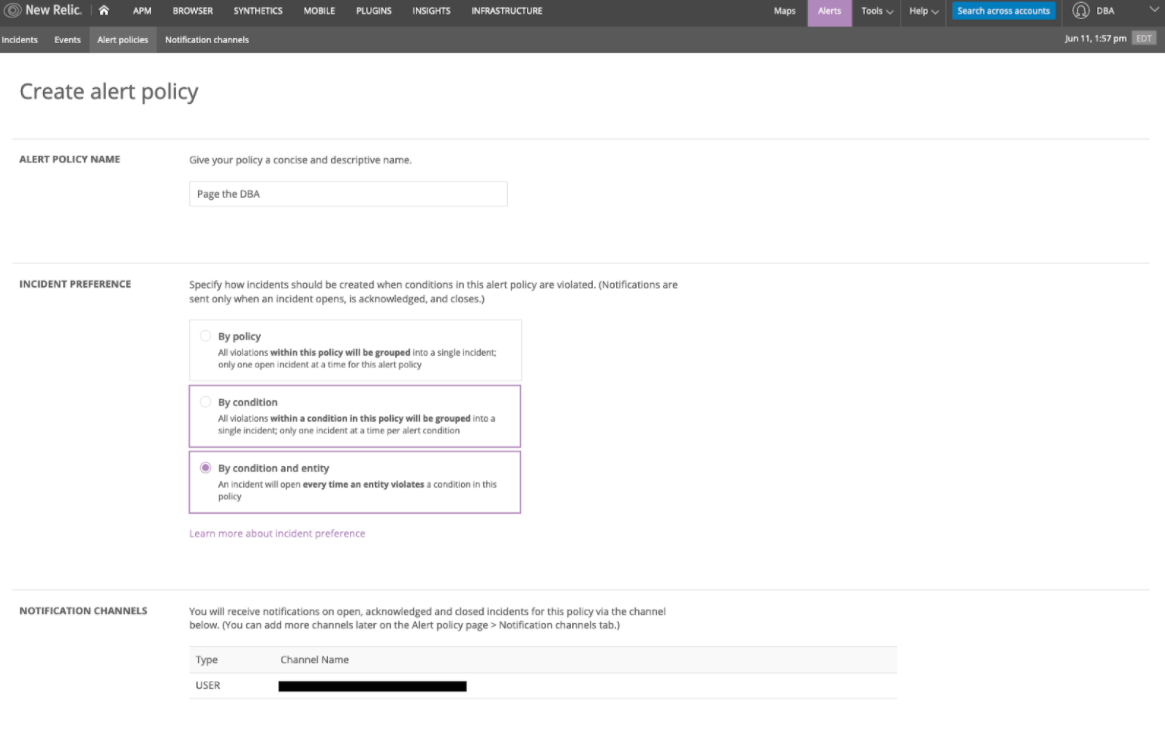The width and height of the screenshot is (1165, 749).
Task: Click the home icon in top navigation
Action: click(x=104, y=11)
